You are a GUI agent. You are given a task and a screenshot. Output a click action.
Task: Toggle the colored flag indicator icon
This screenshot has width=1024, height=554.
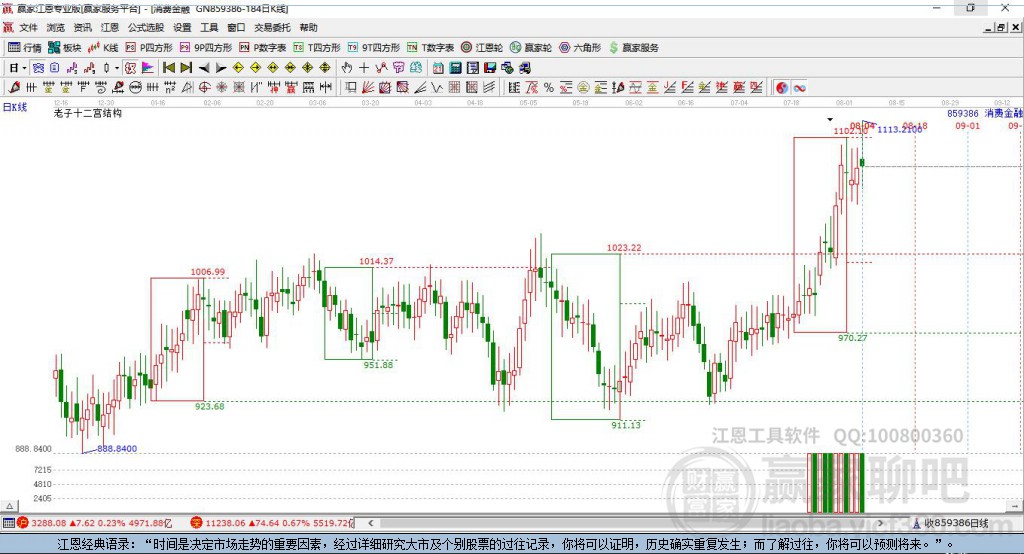pos(148,68)
